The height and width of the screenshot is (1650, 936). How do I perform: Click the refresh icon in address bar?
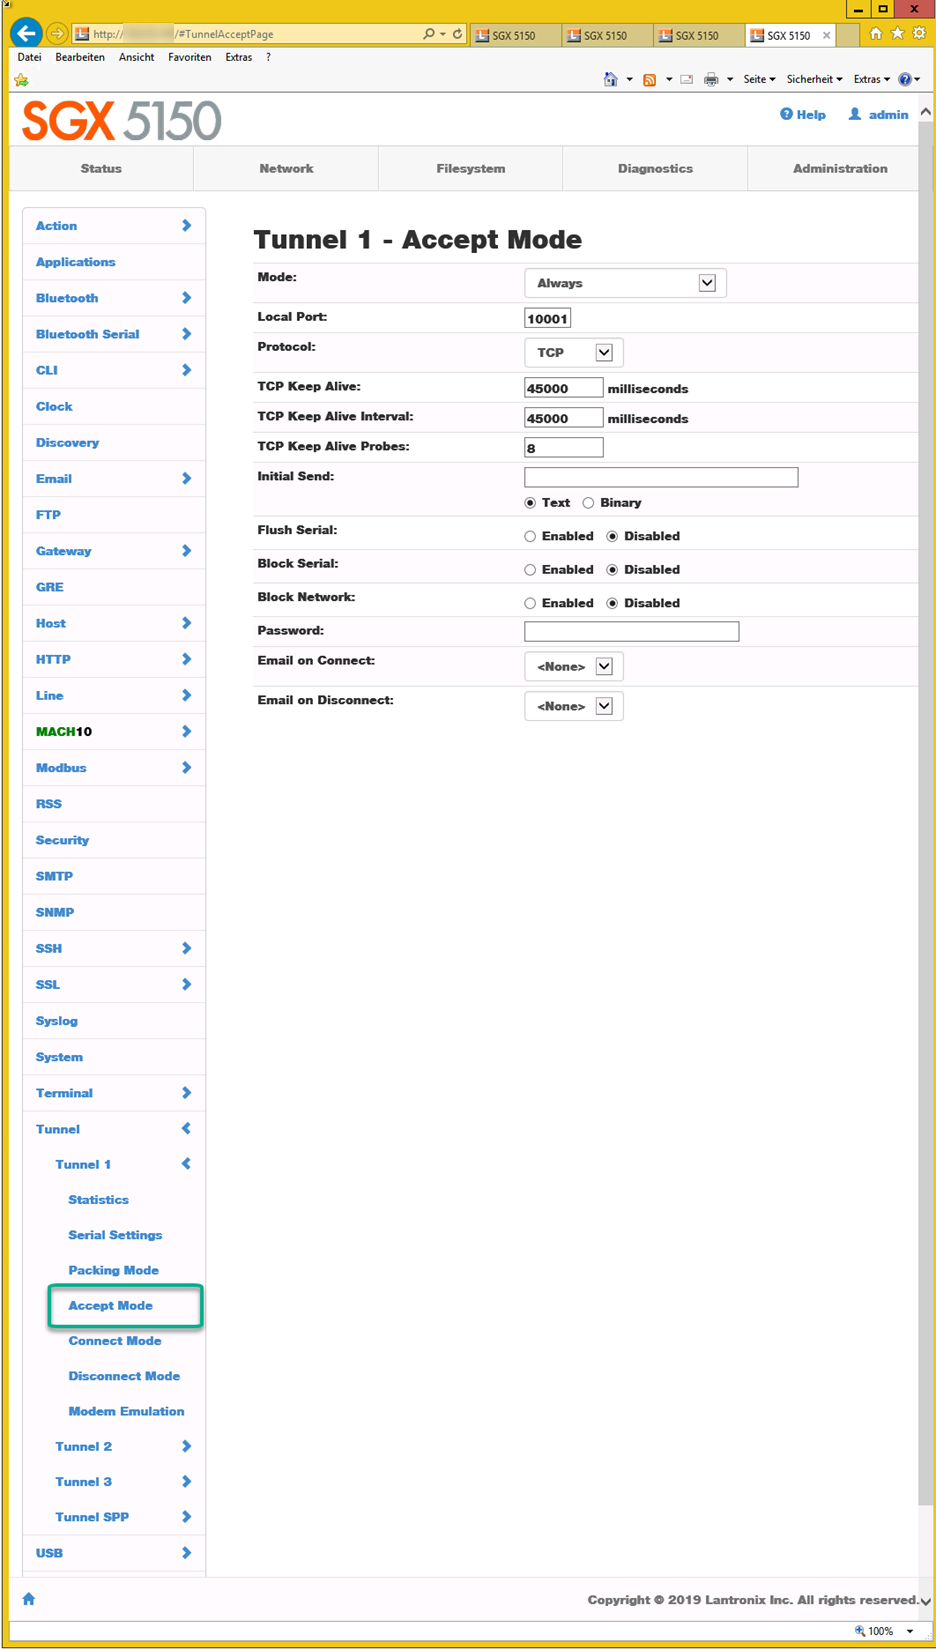click(x=457, y=34)
